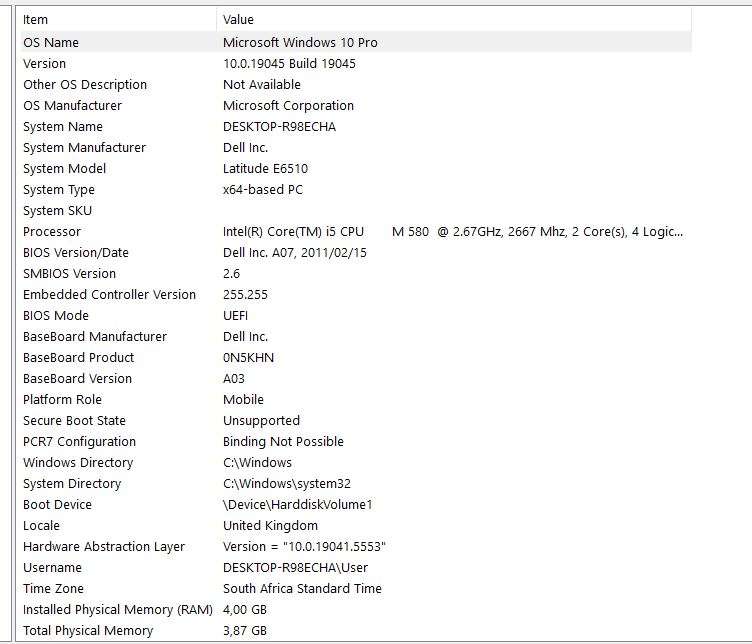Image resolution: width=752 pixels, height=644 pixels.
Task: Select the Username row label
Action: click(52, 568)
